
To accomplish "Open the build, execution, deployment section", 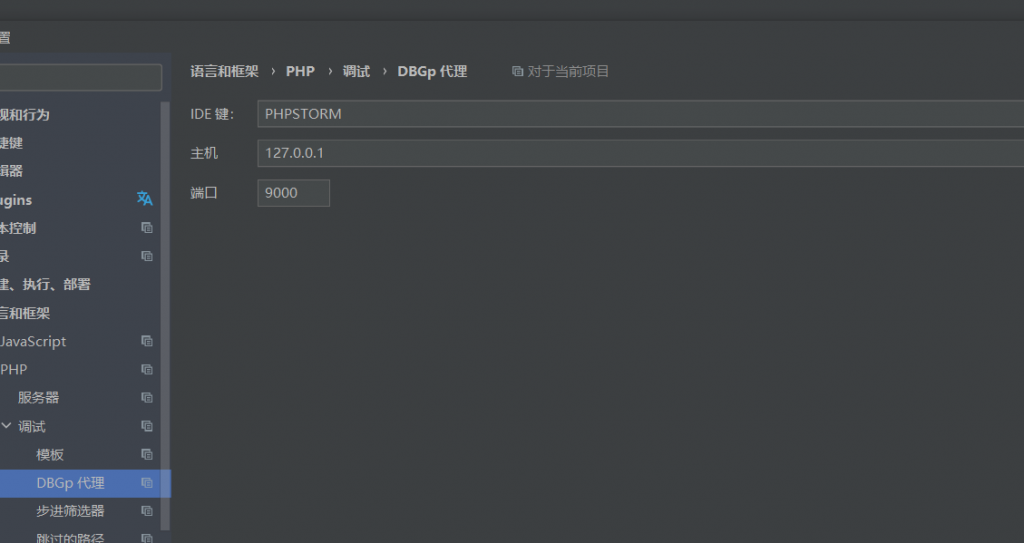I will click(45, 284).
